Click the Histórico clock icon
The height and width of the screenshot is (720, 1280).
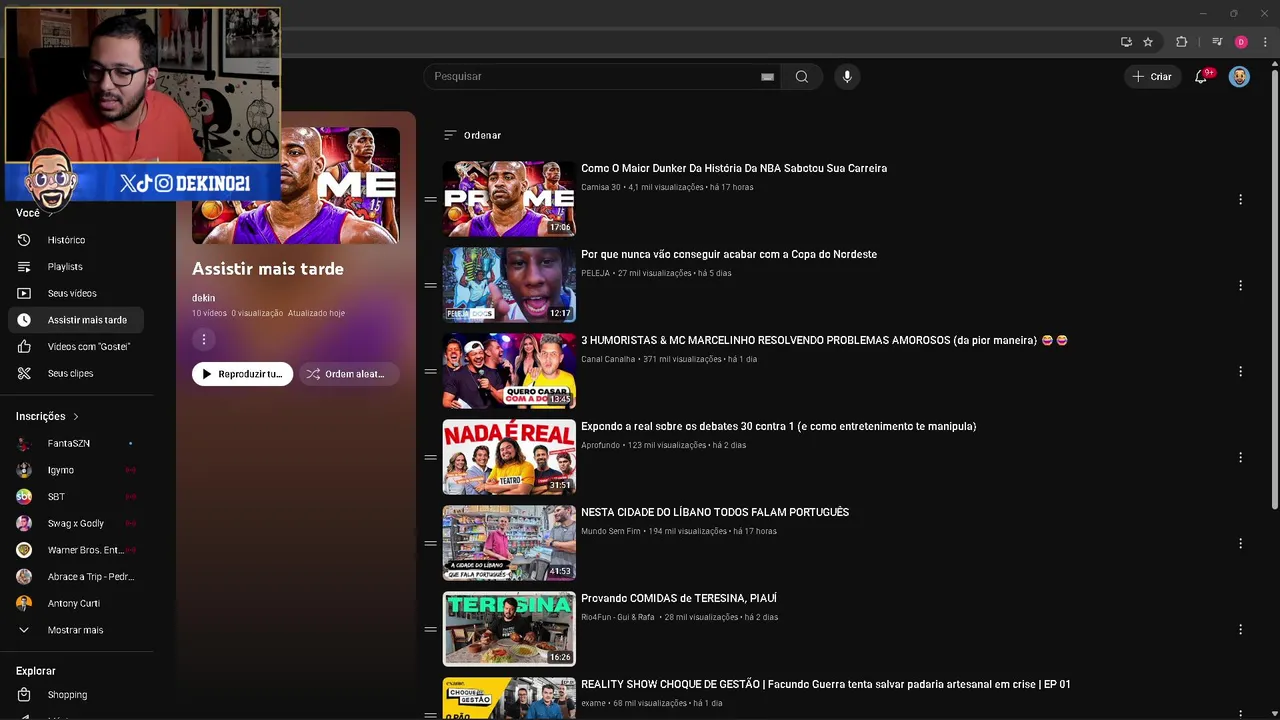click(x=24, y=240)
